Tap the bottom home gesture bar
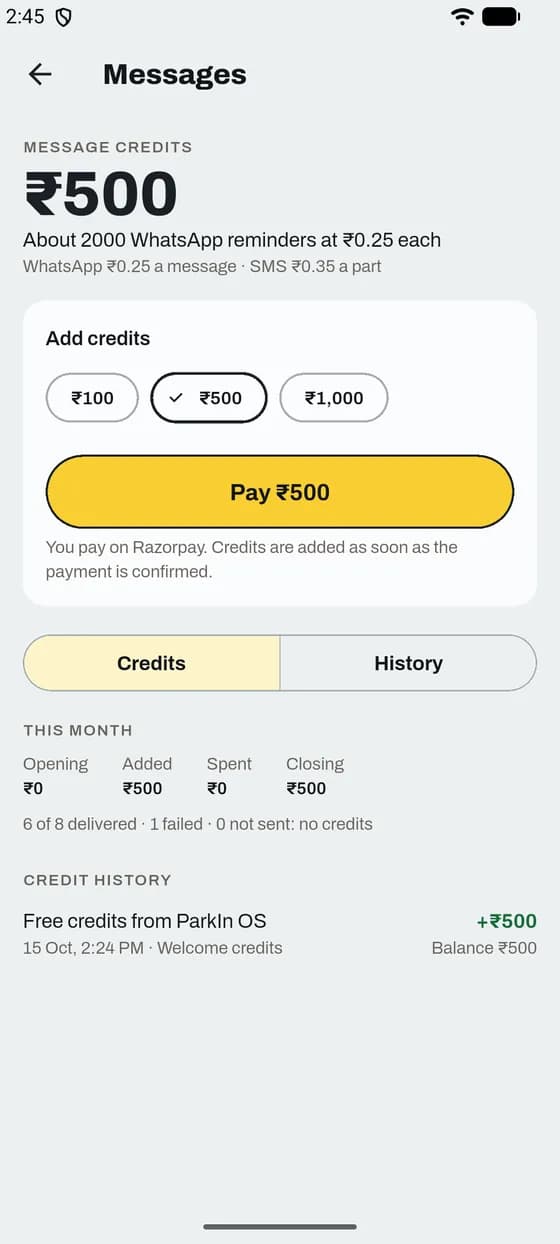 pos(280,1227)
